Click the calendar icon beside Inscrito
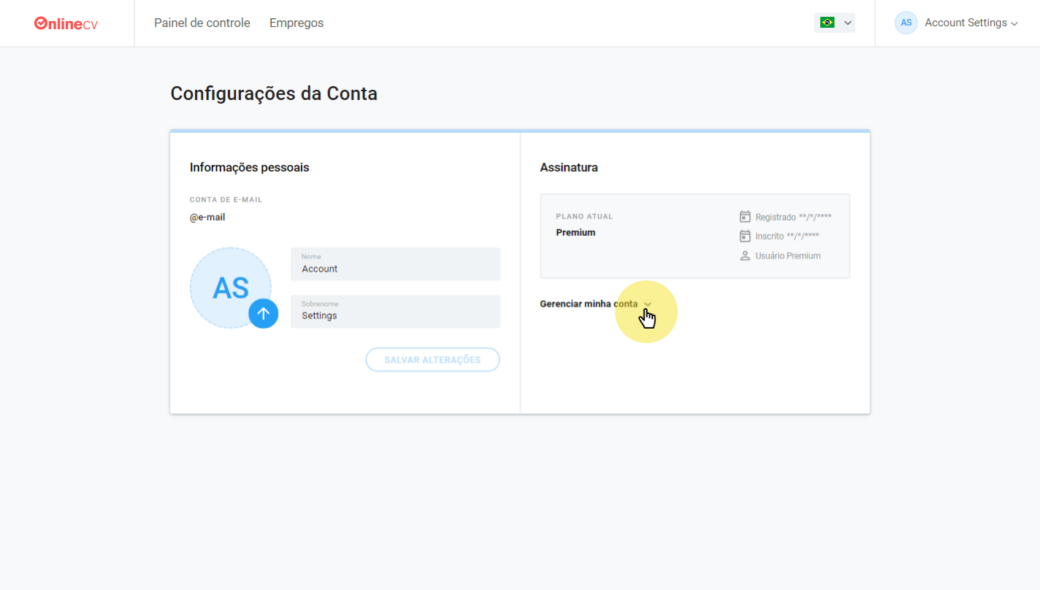Screen dimensions: 1040x590 click(x=745, y=236)
